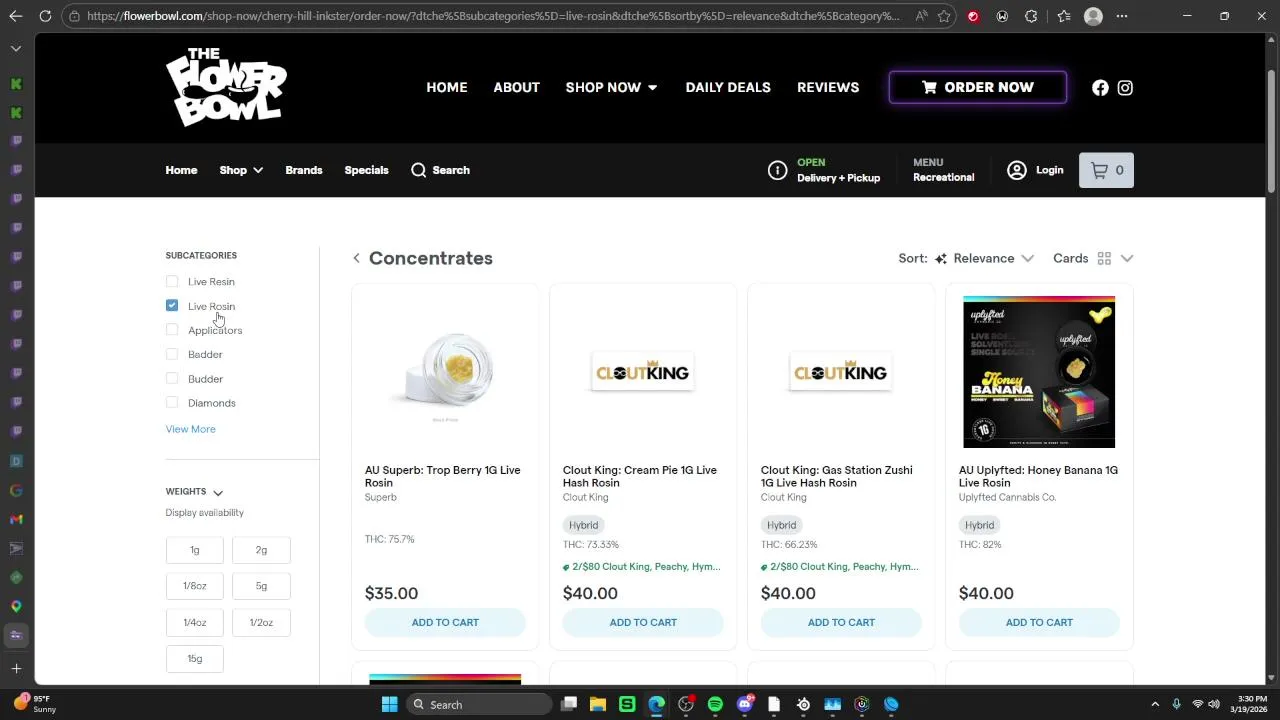Open the Shop dropdown in sub-navigation
The height and width of the screenshot is (720, 1280).
(x=241, y=170)
